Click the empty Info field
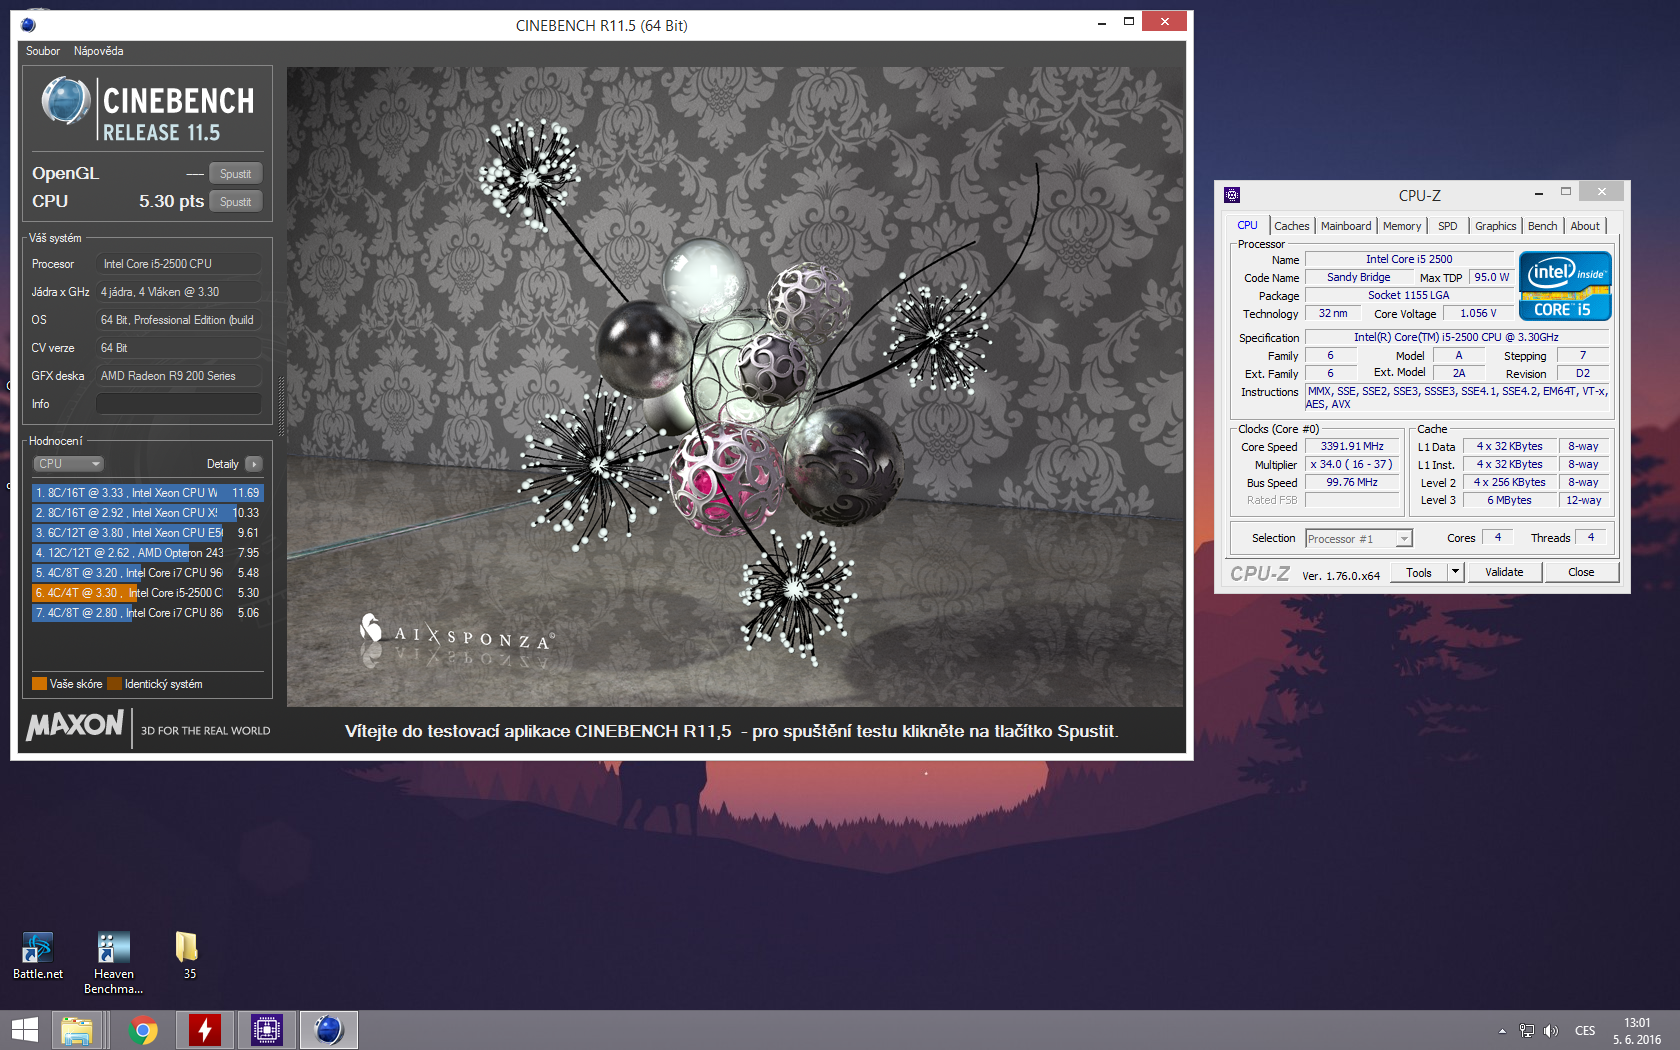 [178, 404]
